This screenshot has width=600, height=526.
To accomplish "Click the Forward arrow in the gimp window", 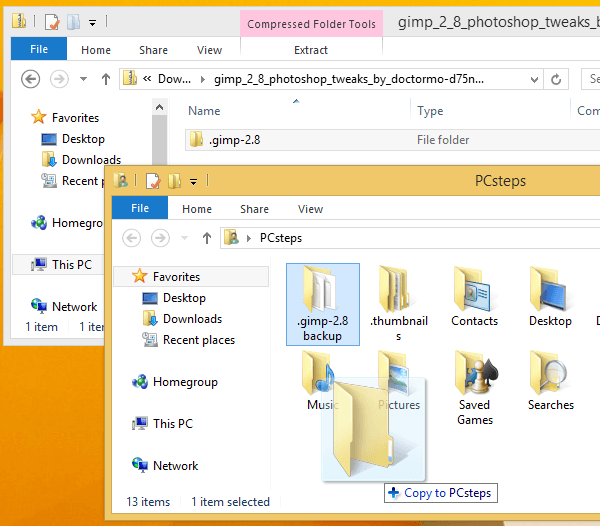I will 59,79.
